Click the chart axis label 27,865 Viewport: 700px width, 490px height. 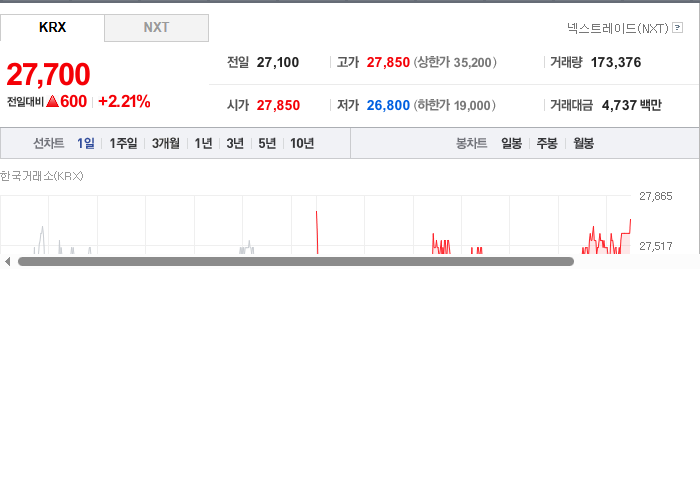pyautogui.click(x=655, y=196)
